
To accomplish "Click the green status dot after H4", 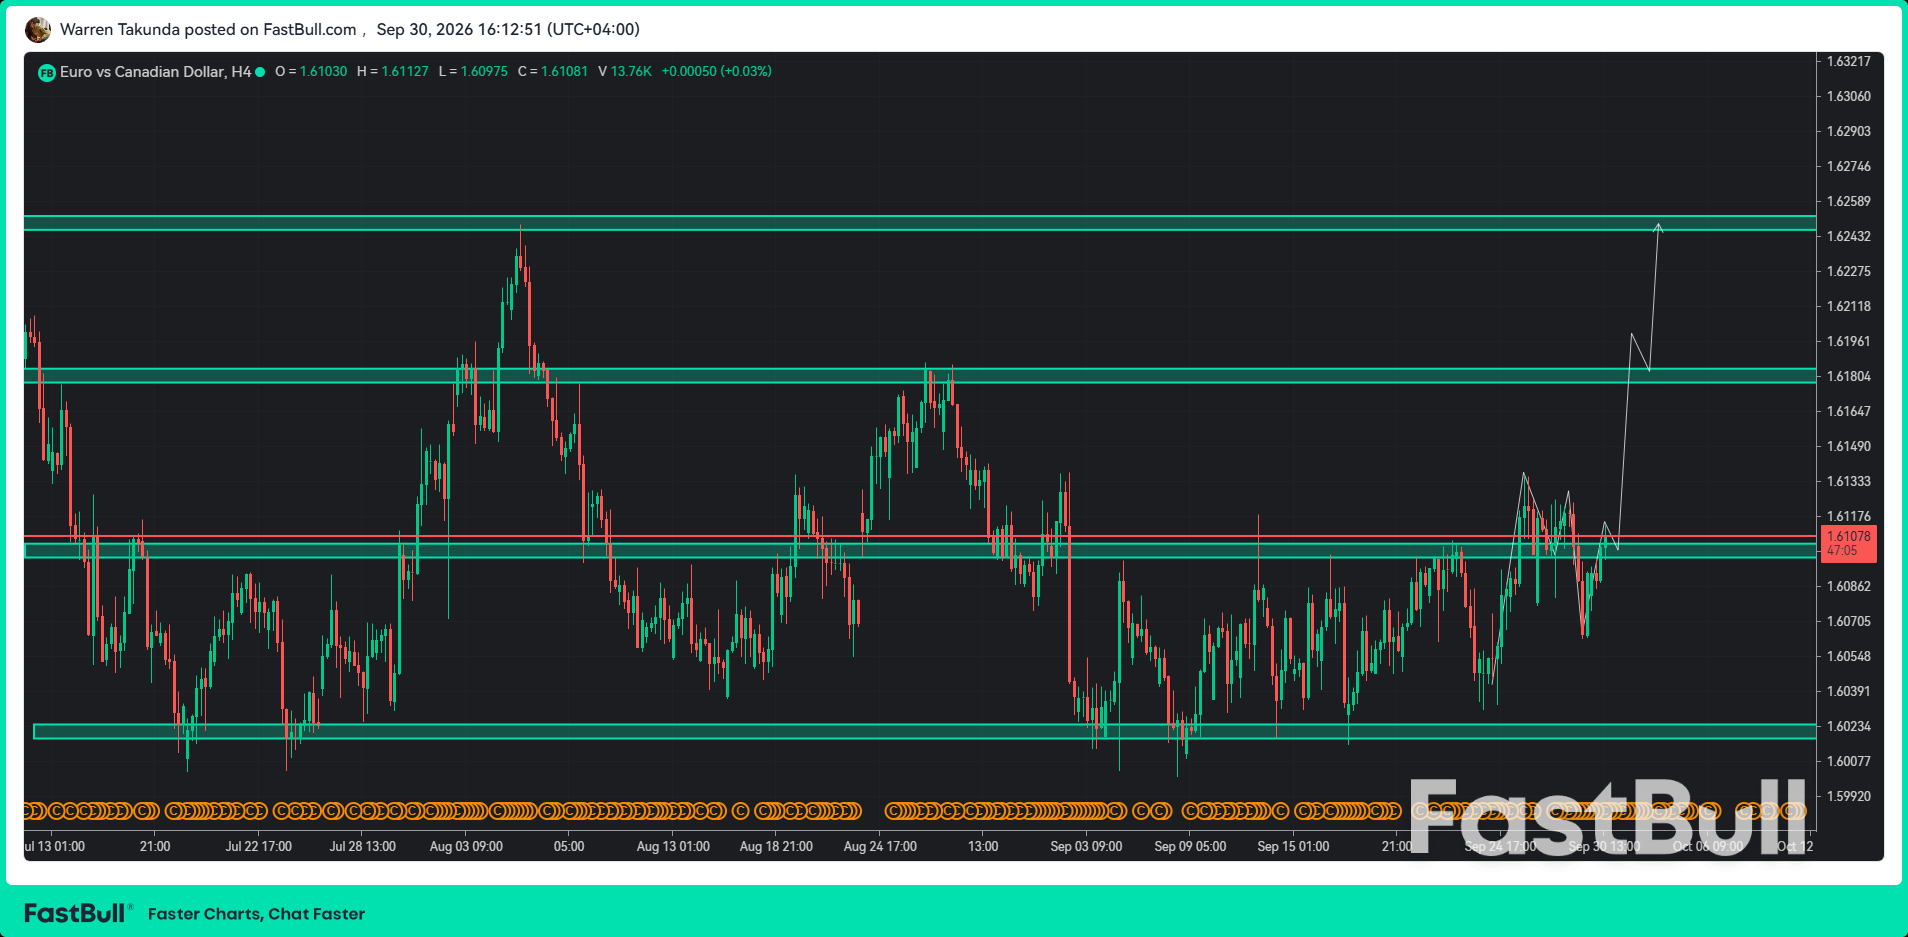I will click(x=260, y=72).
